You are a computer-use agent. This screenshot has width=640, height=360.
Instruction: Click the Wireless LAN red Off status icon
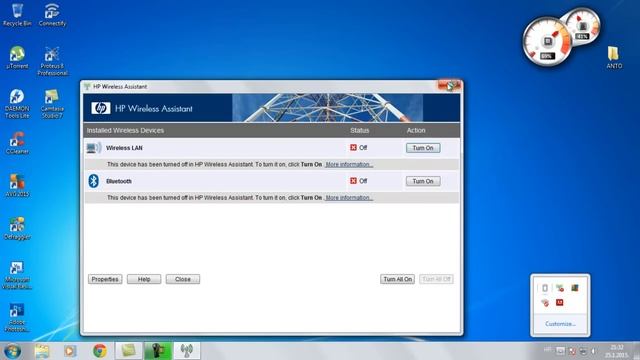click(353, 147)
